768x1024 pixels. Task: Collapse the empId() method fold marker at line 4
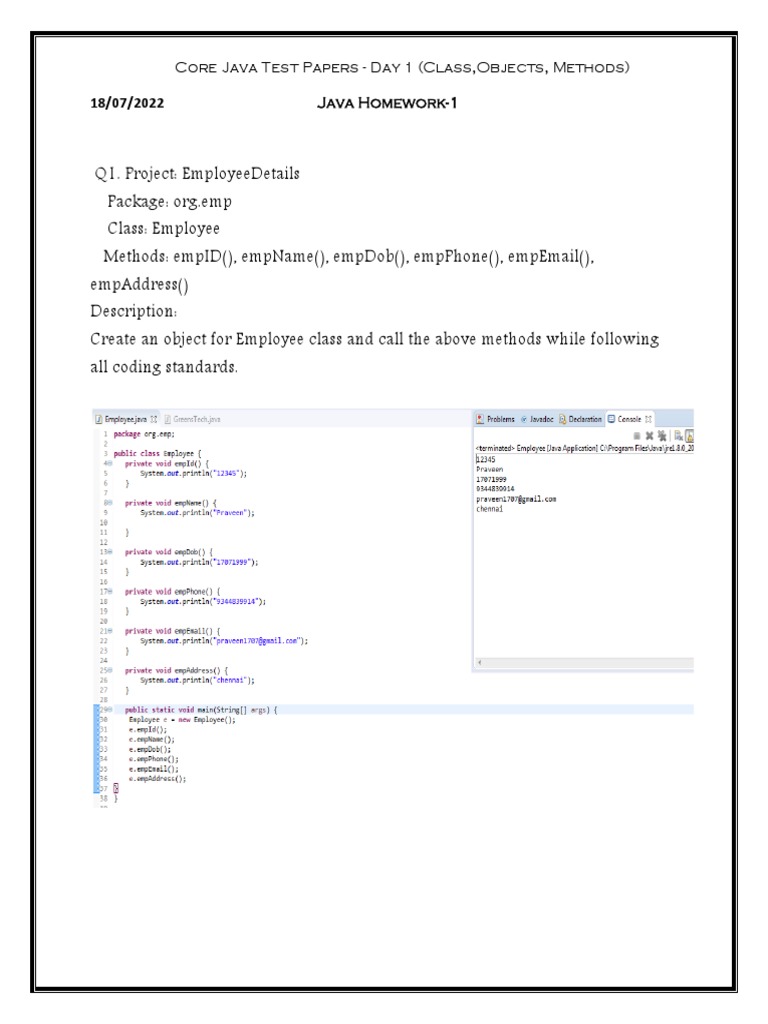(x=108, y=464)
